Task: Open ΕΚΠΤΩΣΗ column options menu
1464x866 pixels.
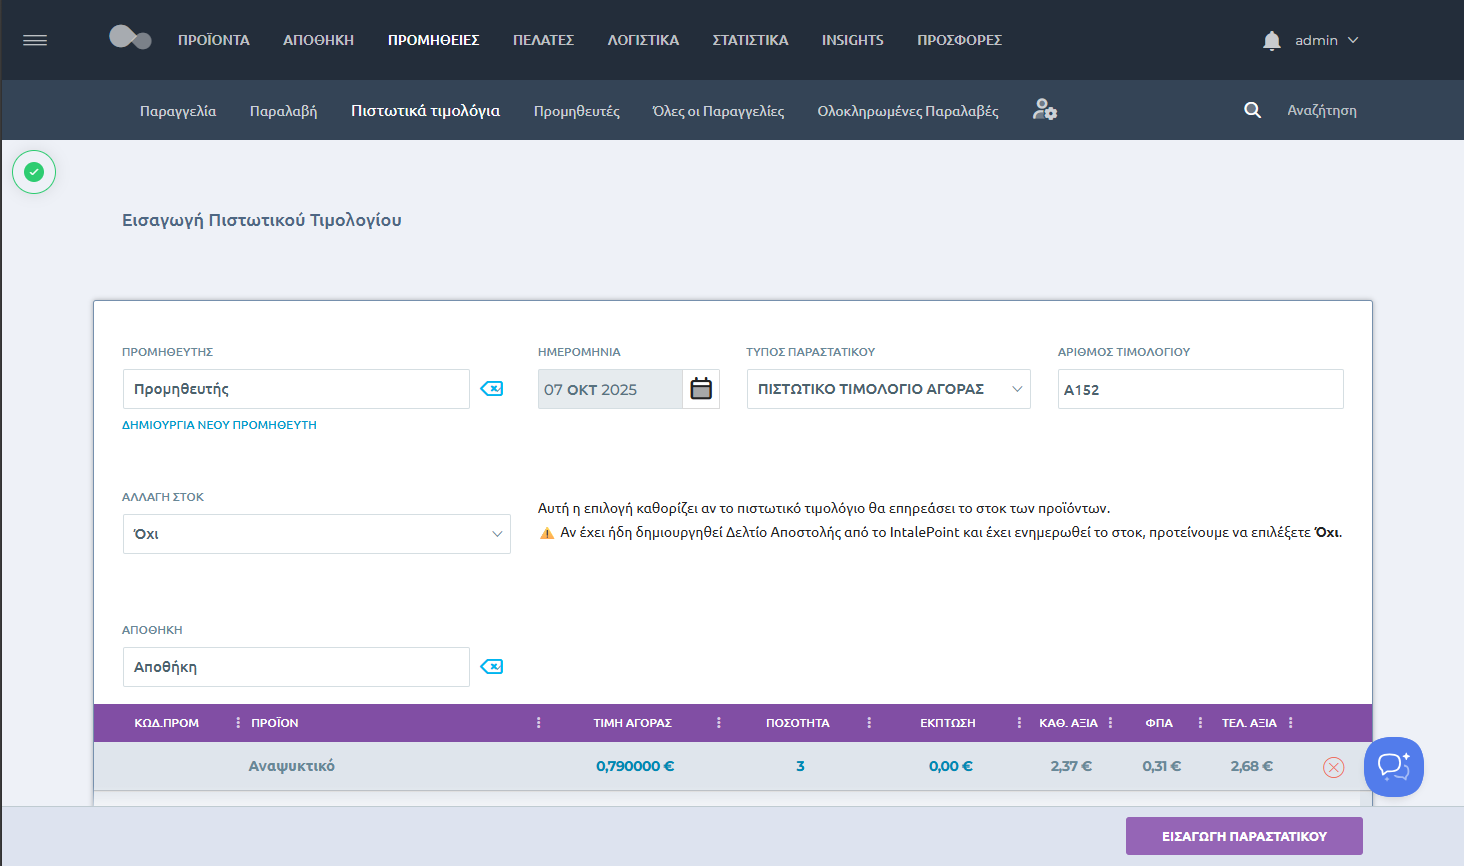Action: (1019, 722)
